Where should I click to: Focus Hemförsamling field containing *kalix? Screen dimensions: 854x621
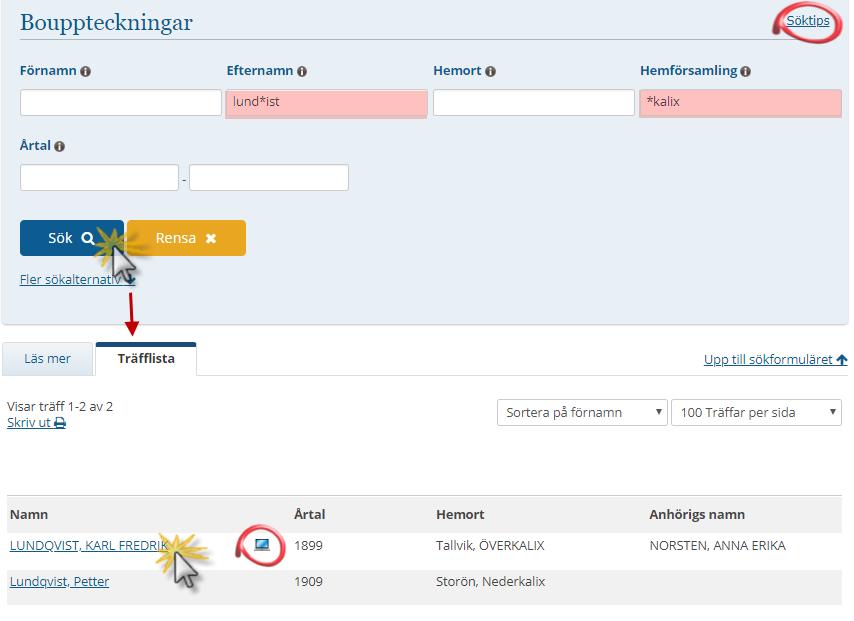741,104
